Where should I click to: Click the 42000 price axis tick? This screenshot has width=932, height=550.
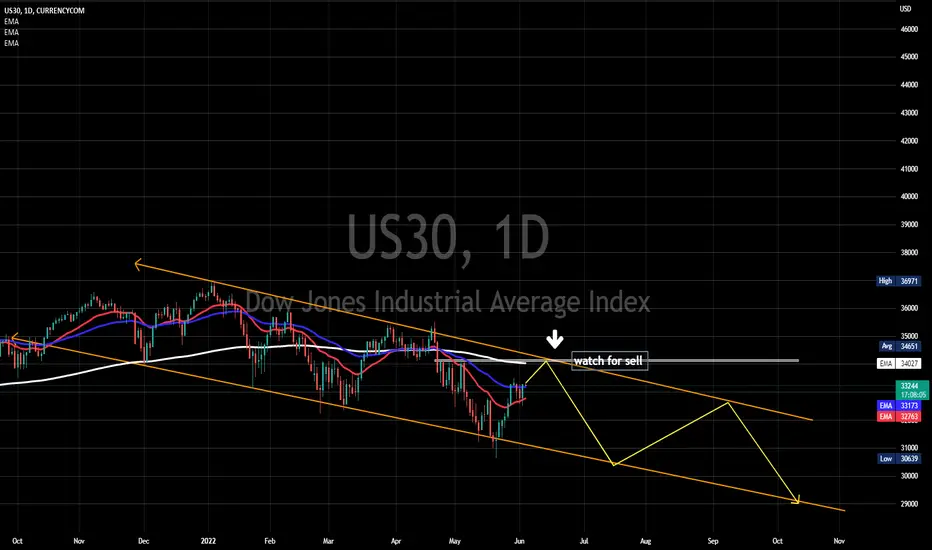tap(909, 141)
